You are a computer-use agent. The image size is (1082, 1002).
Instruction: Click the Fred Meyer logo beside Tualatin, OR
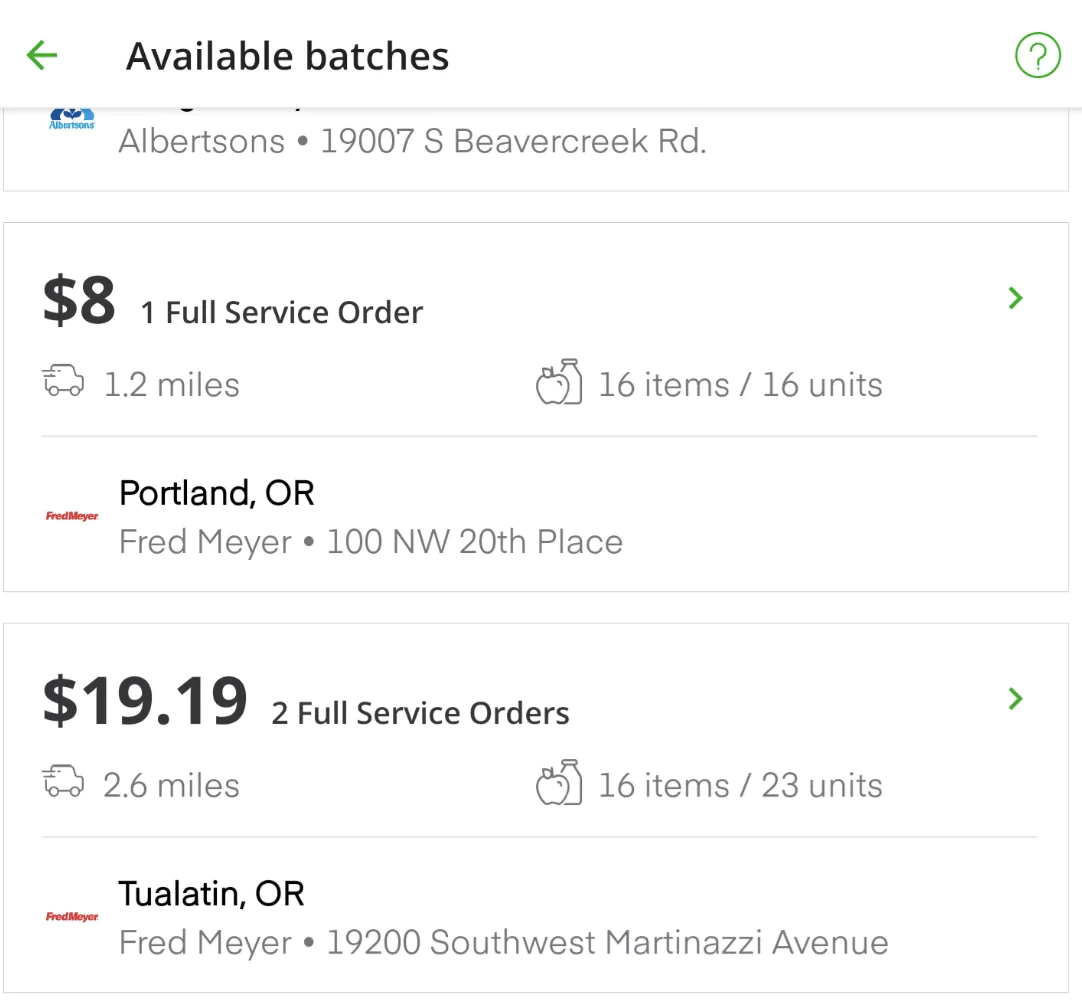72,916
